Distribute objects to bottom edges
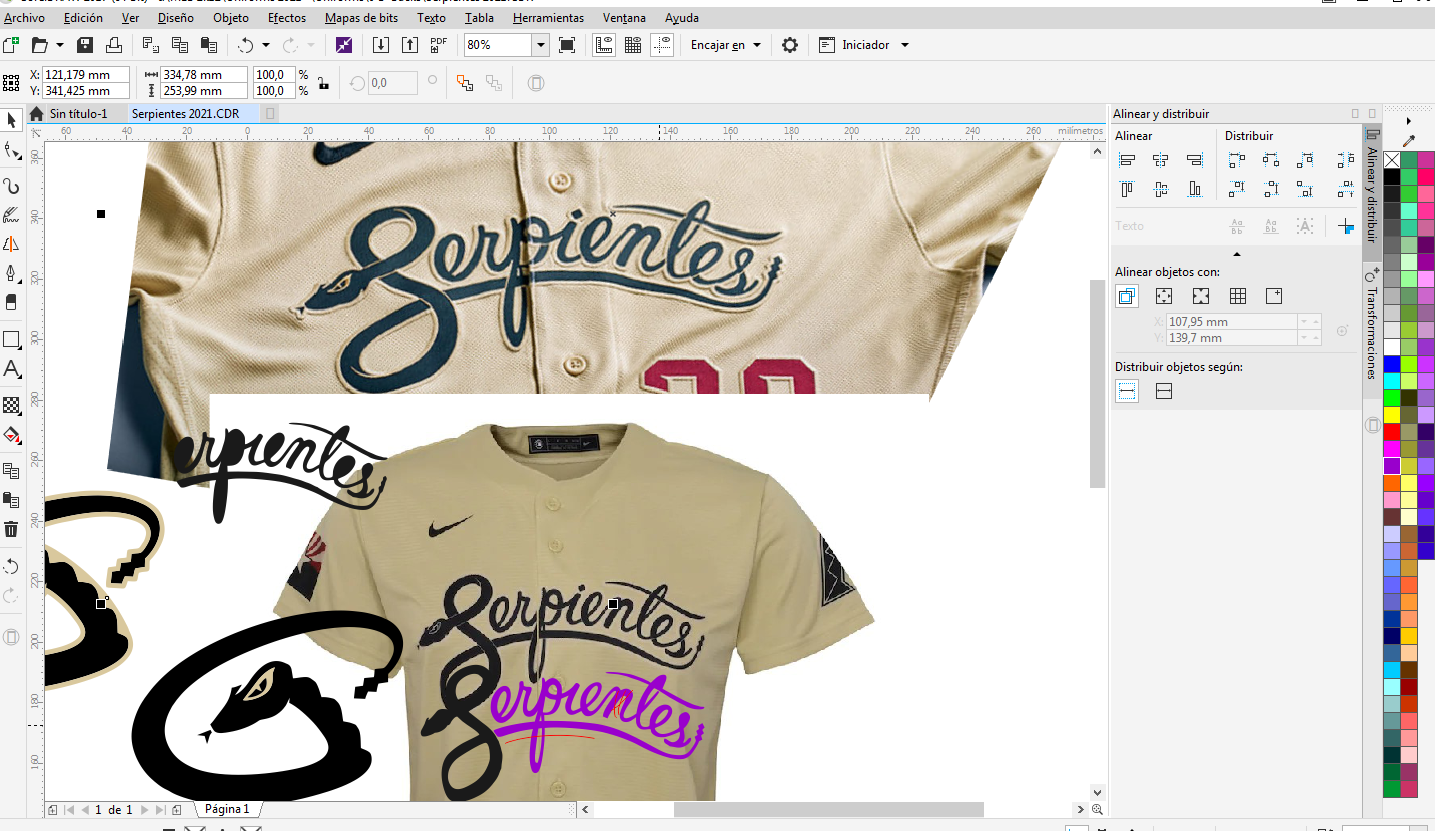The width and height of the screenshot is (1435, 831). point(1305,189)
